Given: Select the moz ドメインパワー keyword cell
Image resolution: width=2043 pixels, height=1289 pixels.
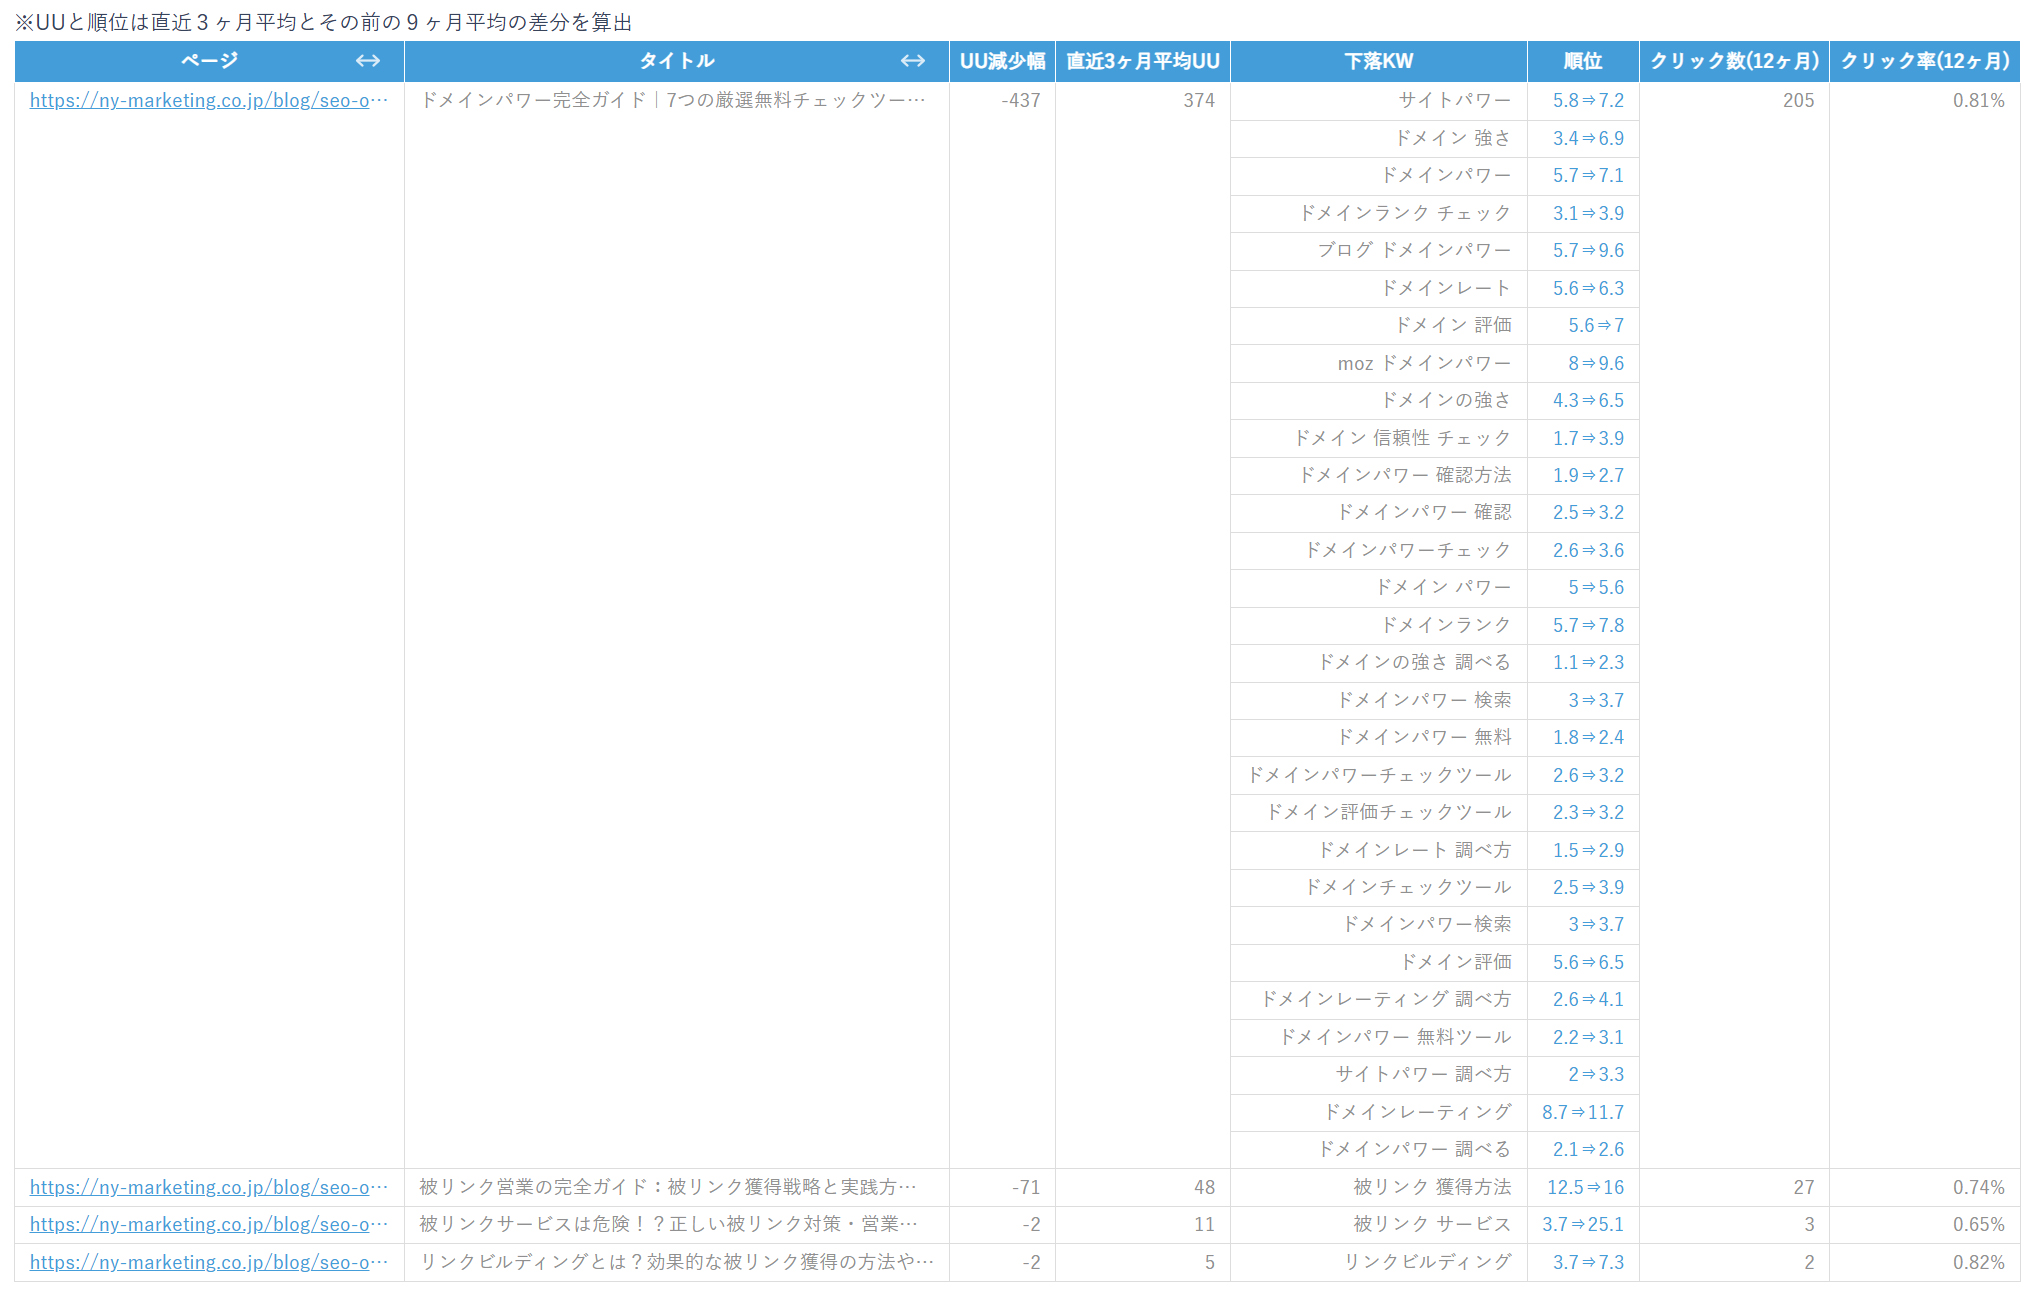Looking at the screenshot, I should tap(1424, 363).
